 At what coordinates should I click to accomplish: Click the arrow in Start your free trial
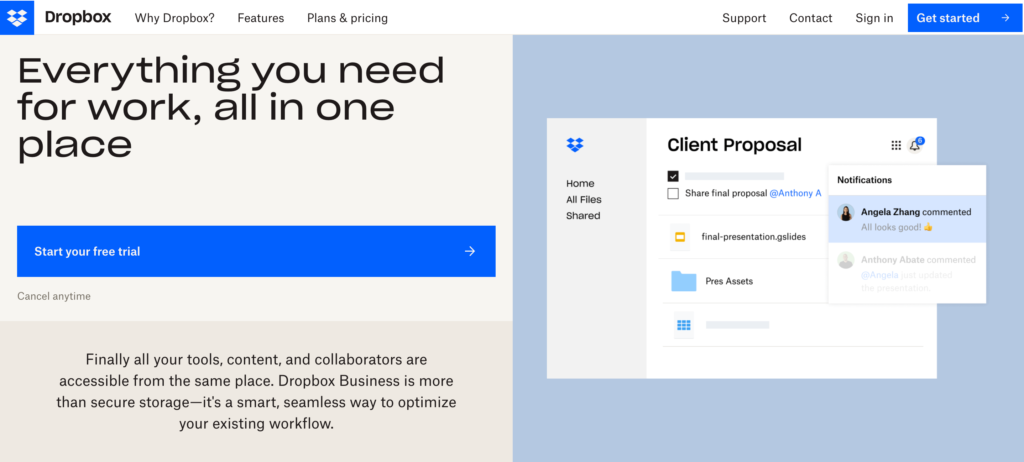[470, 252]
